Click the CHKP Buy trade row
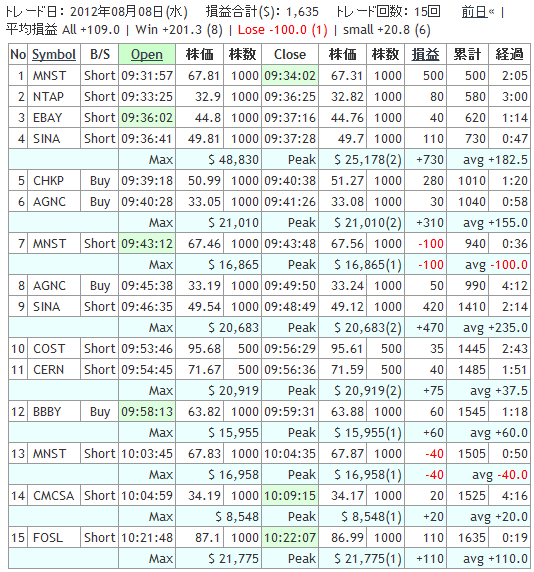This screenshot has height=572, width=534. (x=269, y=180)
